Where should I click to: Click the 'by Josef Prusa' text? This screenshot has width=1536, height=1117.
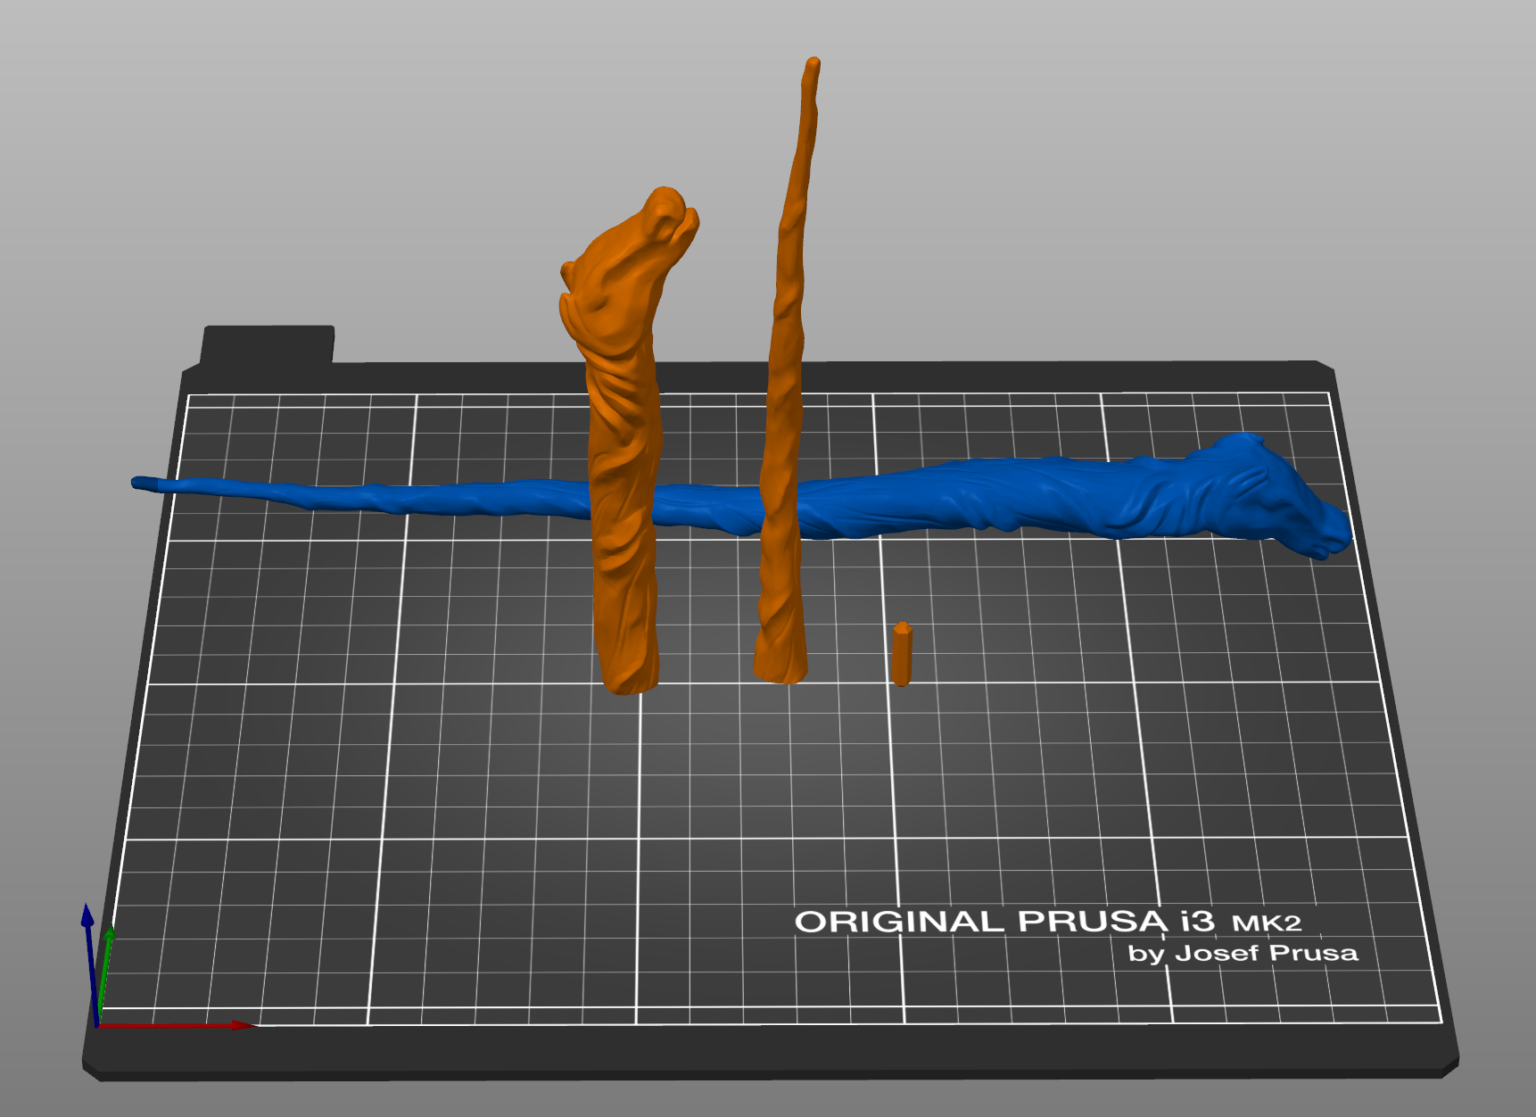tap(1243, 953)
